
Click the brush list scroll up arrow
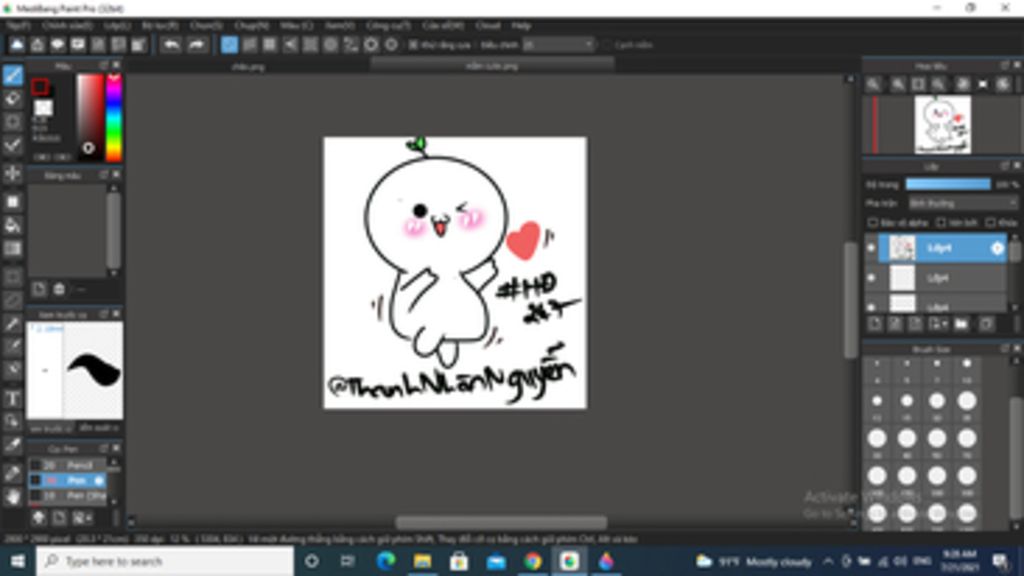pos(114,462)
